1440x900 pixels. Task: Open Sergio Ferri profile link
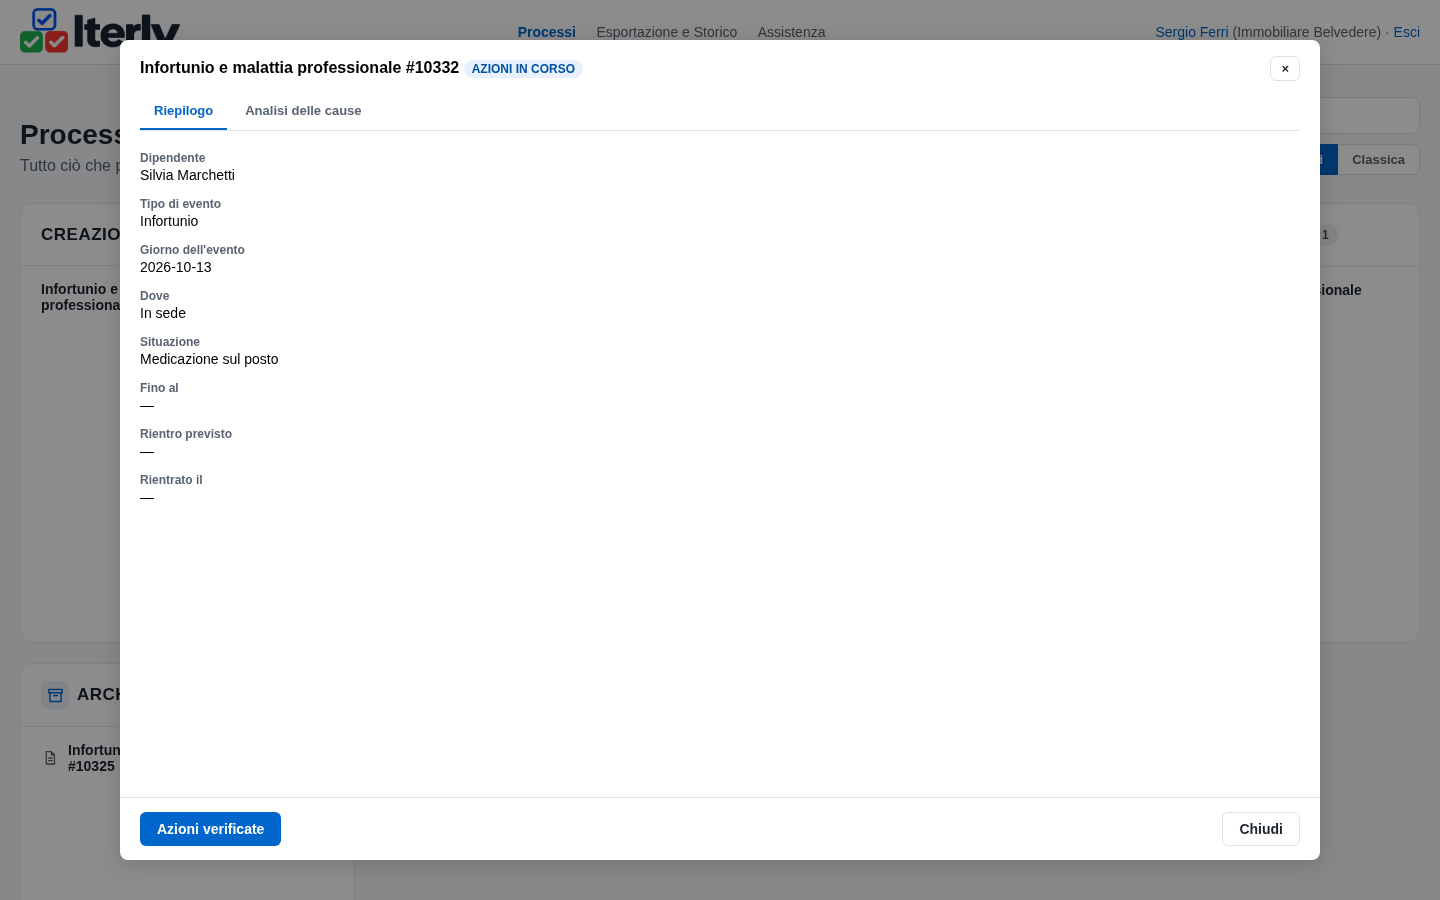tap(1192, 32)
